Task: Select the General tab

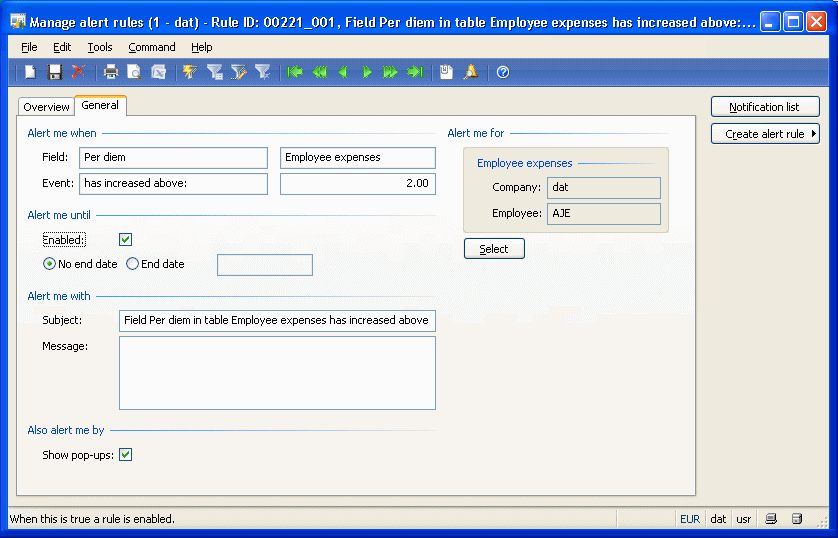Action: 100,105
